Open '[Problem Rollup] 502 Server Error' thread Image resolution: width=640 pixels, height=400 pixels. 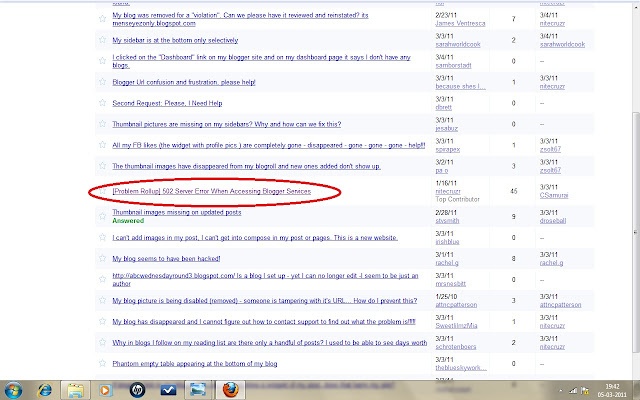pyautogui.click(x=211, y=191)
